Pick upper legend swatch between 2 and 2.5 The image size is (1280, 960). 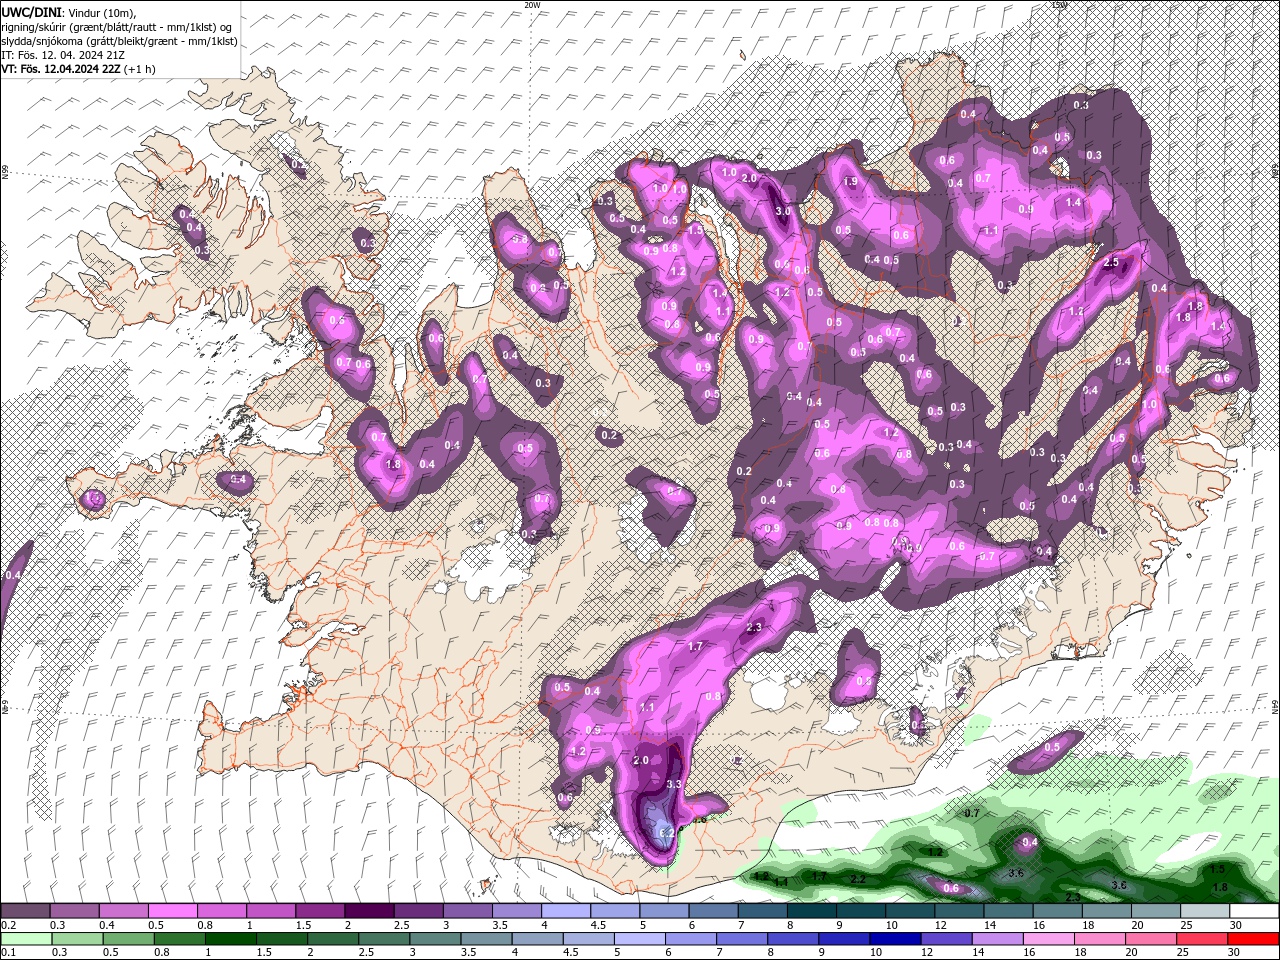tap(369, 911)
